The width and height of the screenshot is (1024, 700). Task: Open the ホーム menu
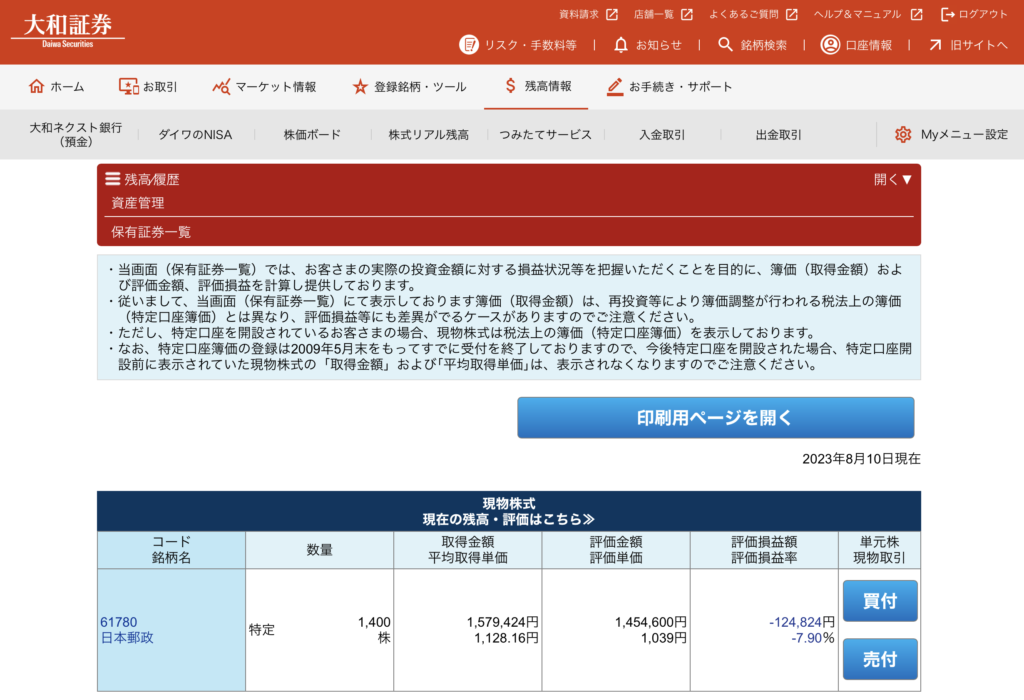56,86
